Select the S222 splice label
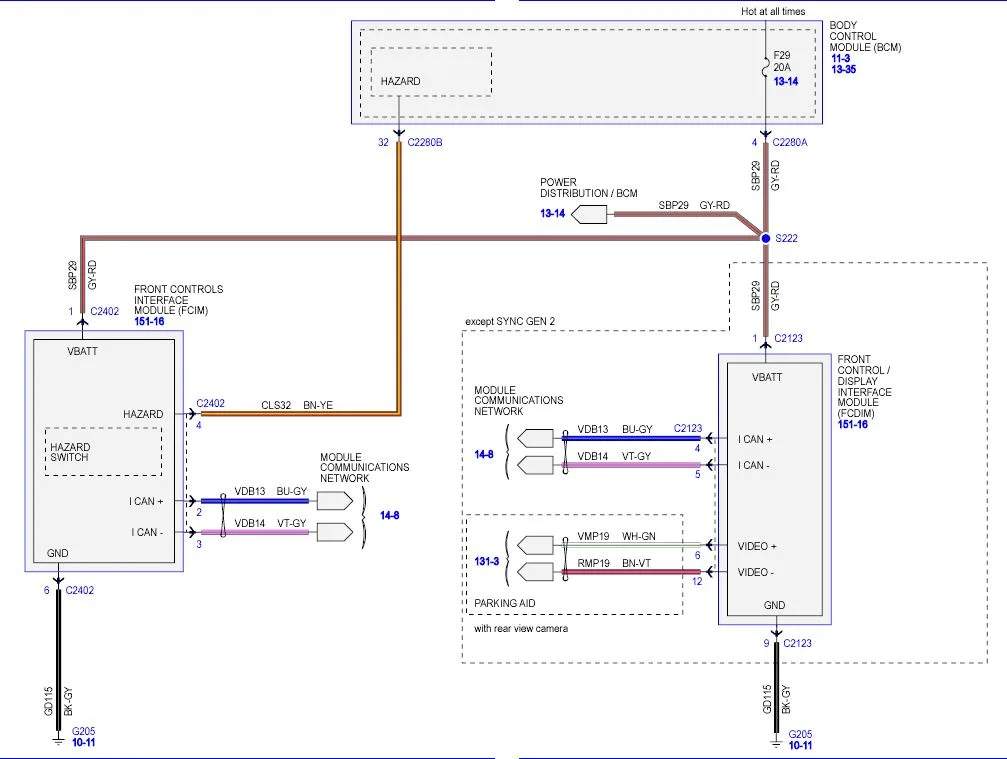 click(x=786, y=238)
